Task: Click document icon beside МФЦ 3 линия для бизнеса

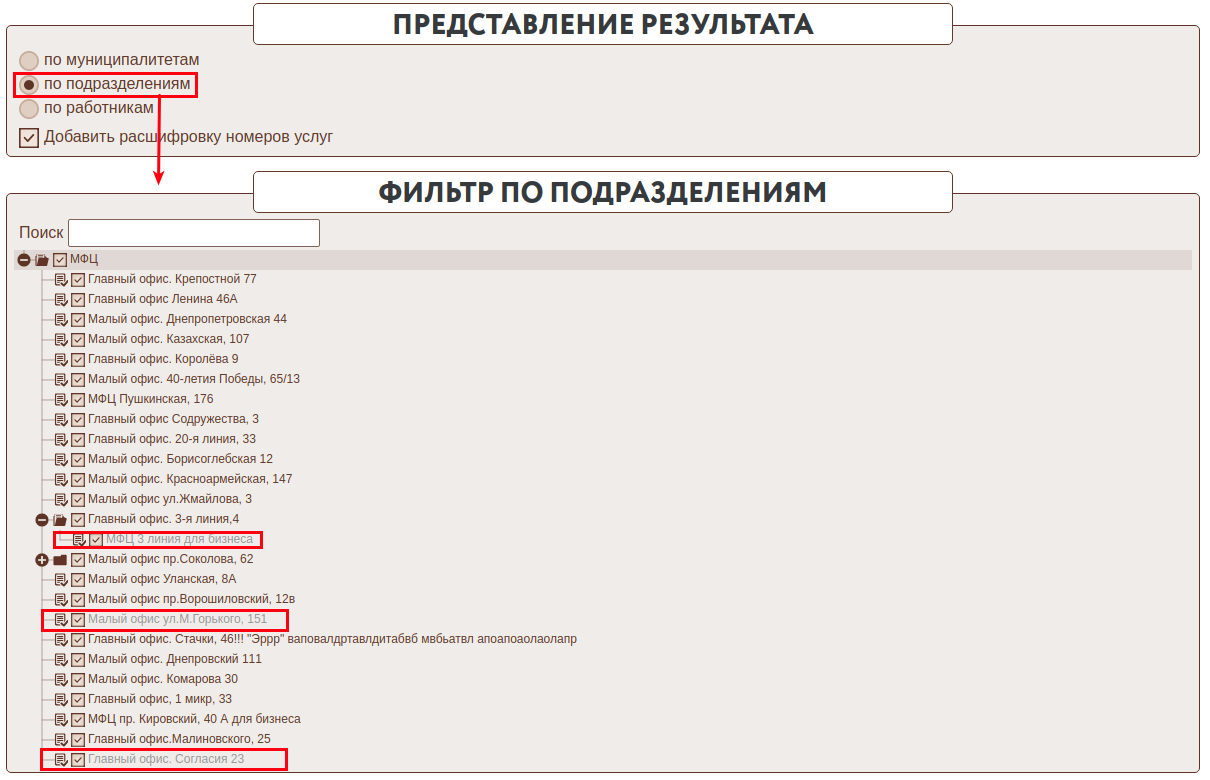Action: pyautogui.click(x=78, y=540)
